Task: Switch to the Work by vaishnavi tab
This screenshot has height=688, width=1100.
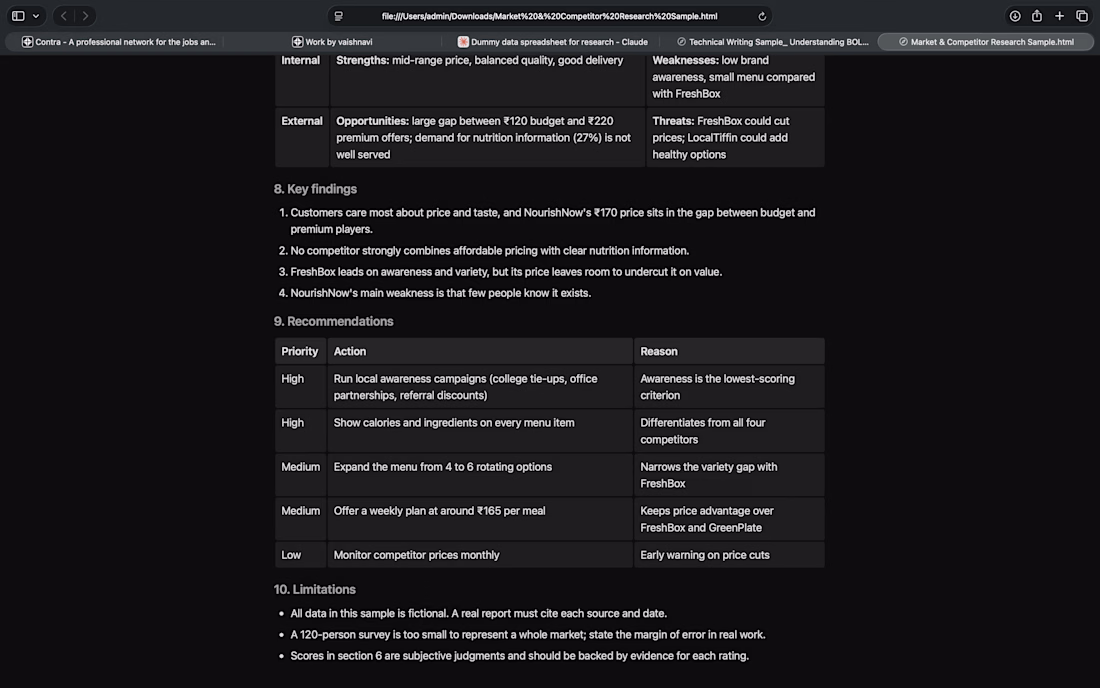Action: point(333,42)
